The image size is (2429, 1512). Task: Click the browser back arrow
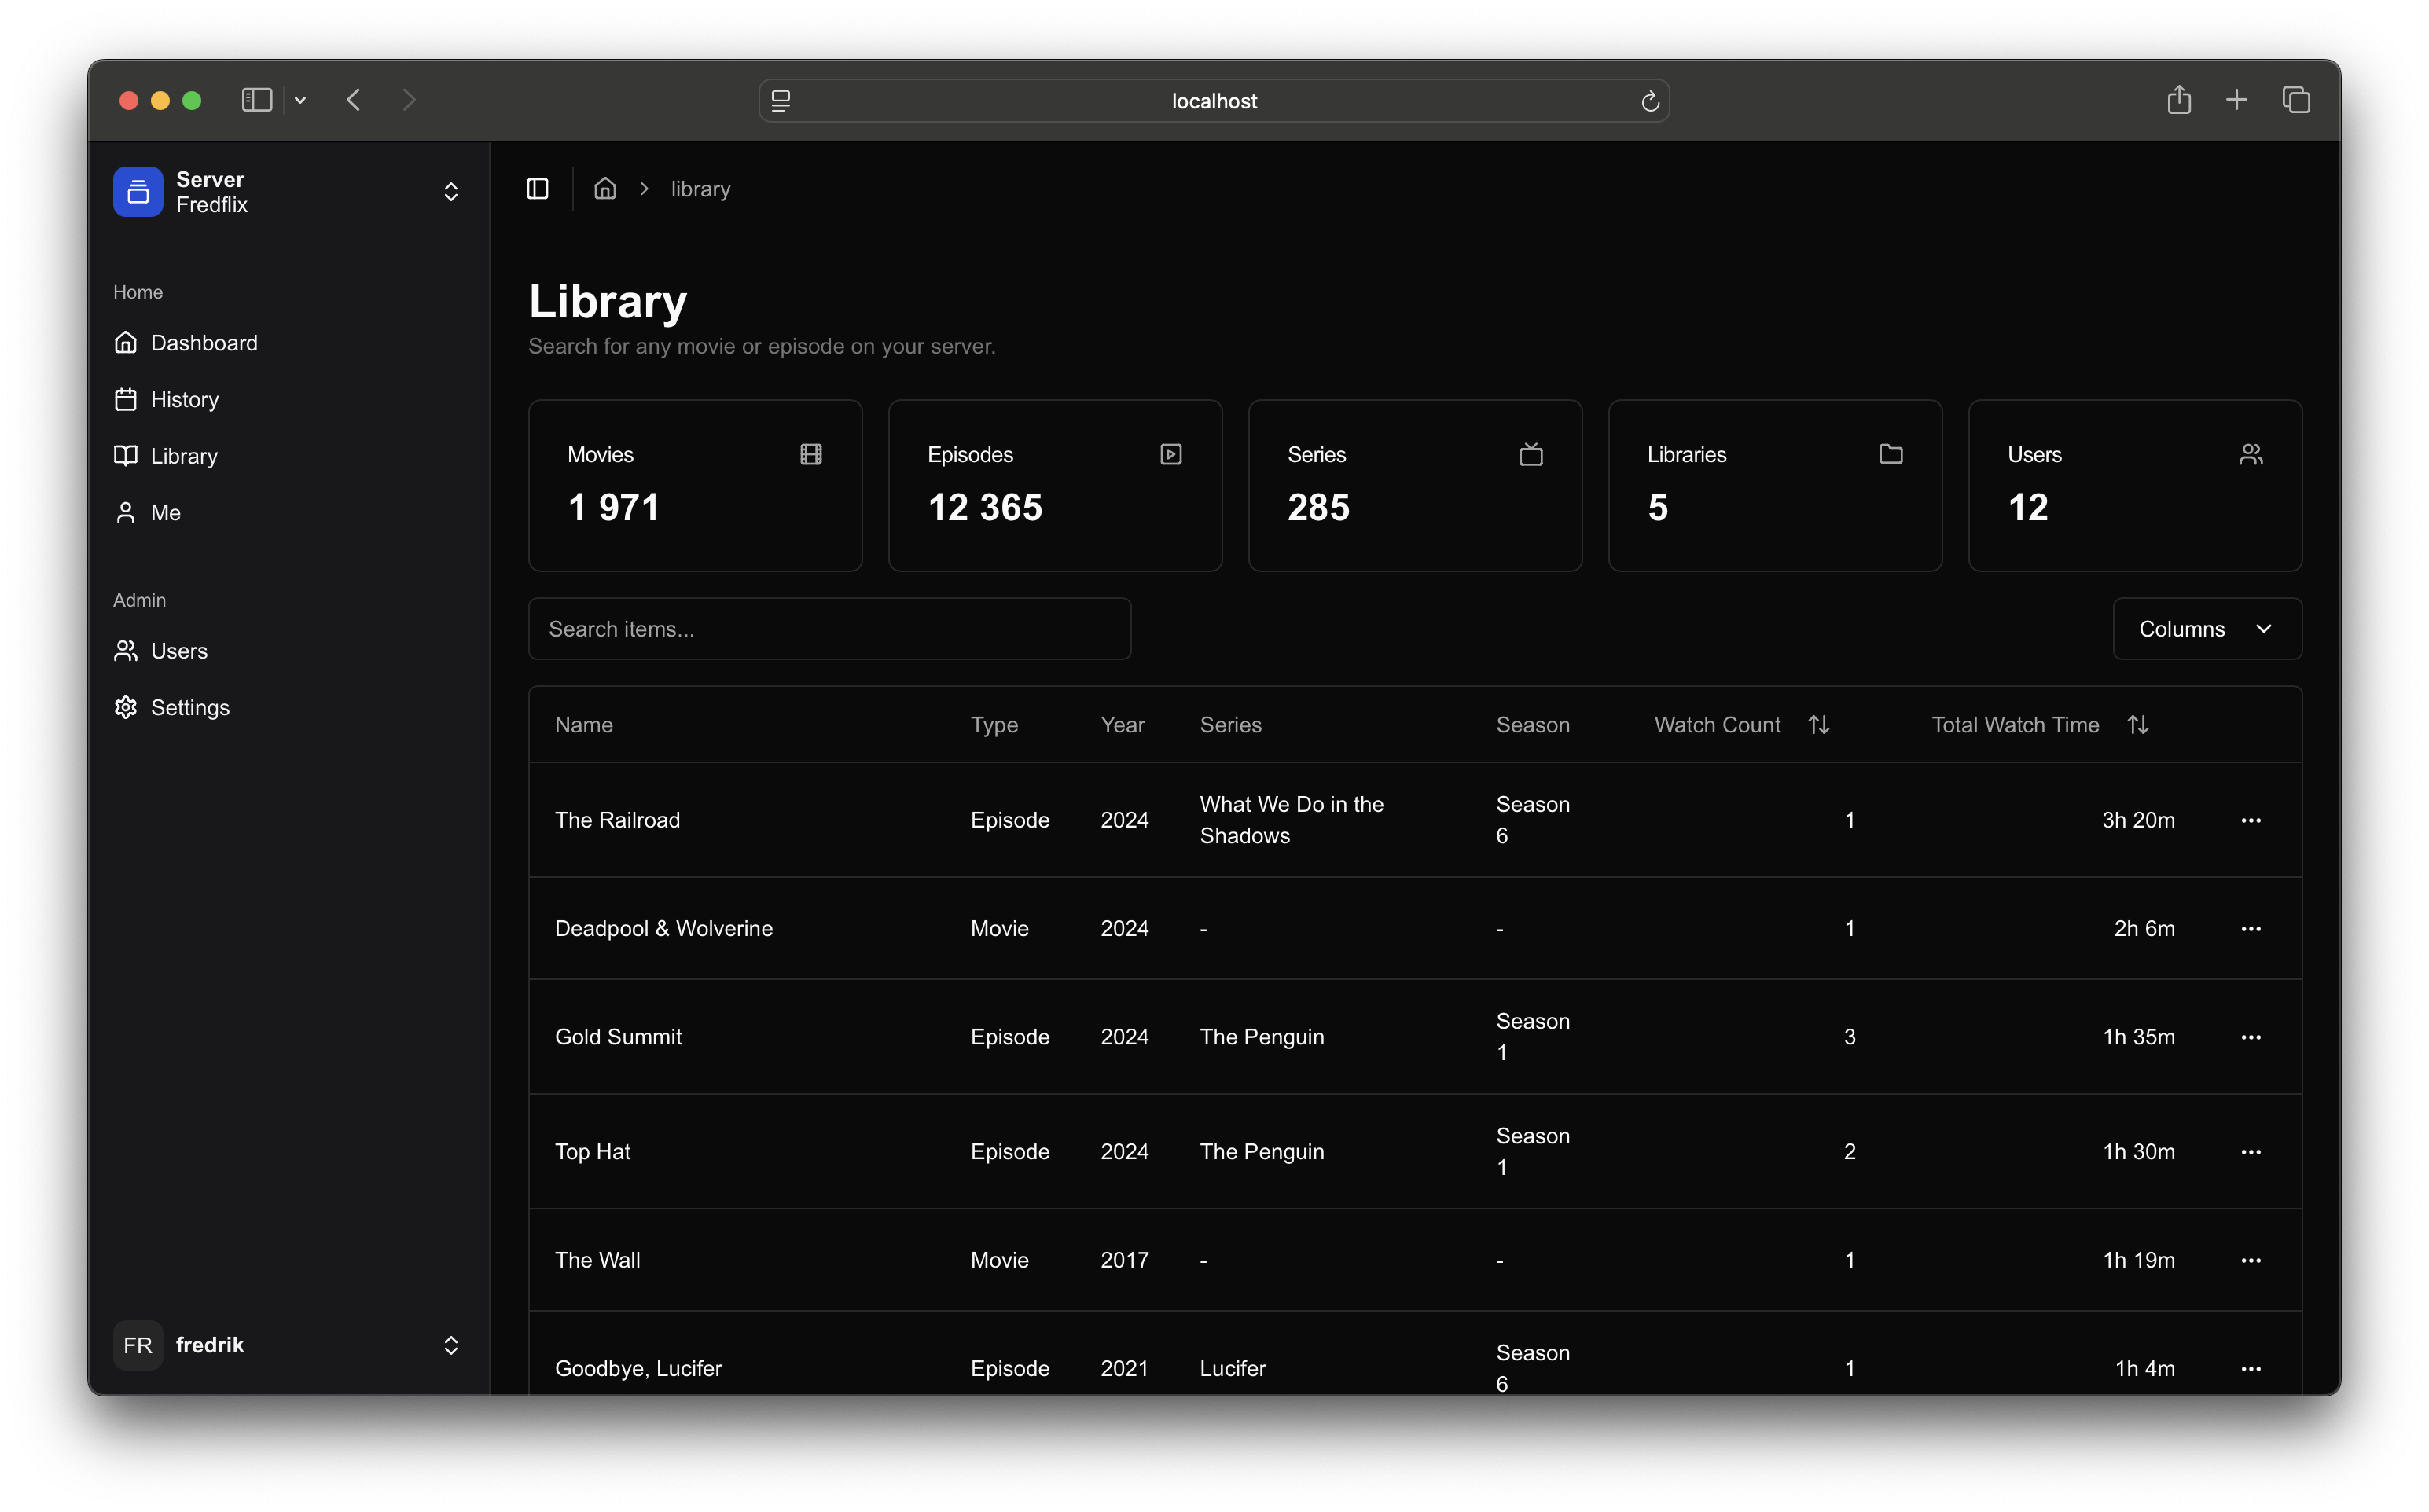pos(353,100)
